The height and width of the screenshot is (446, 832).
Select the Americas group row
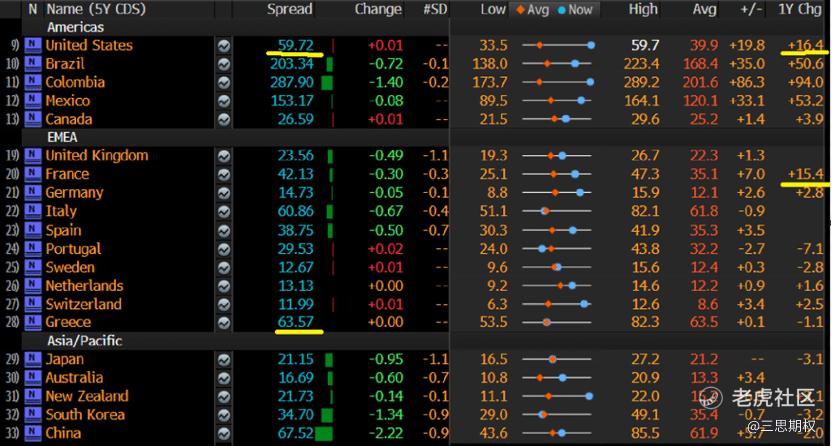tap(75, 27)
